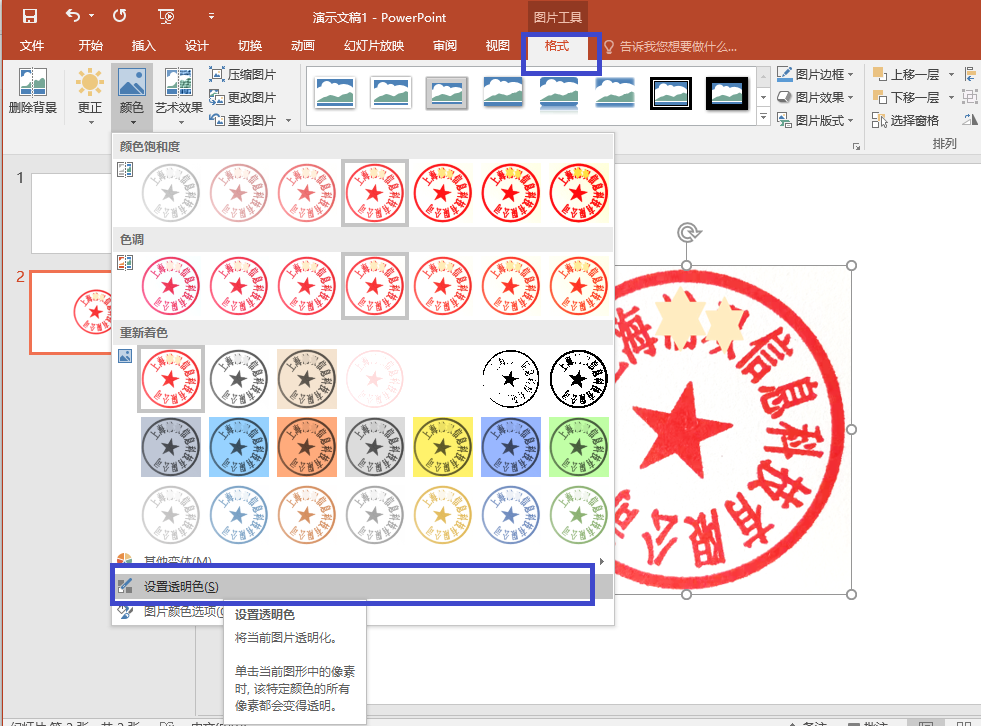Viewport: 981px width, 726px height.
Task: Open 图片边框 dropdown
Action: (815, 74)
